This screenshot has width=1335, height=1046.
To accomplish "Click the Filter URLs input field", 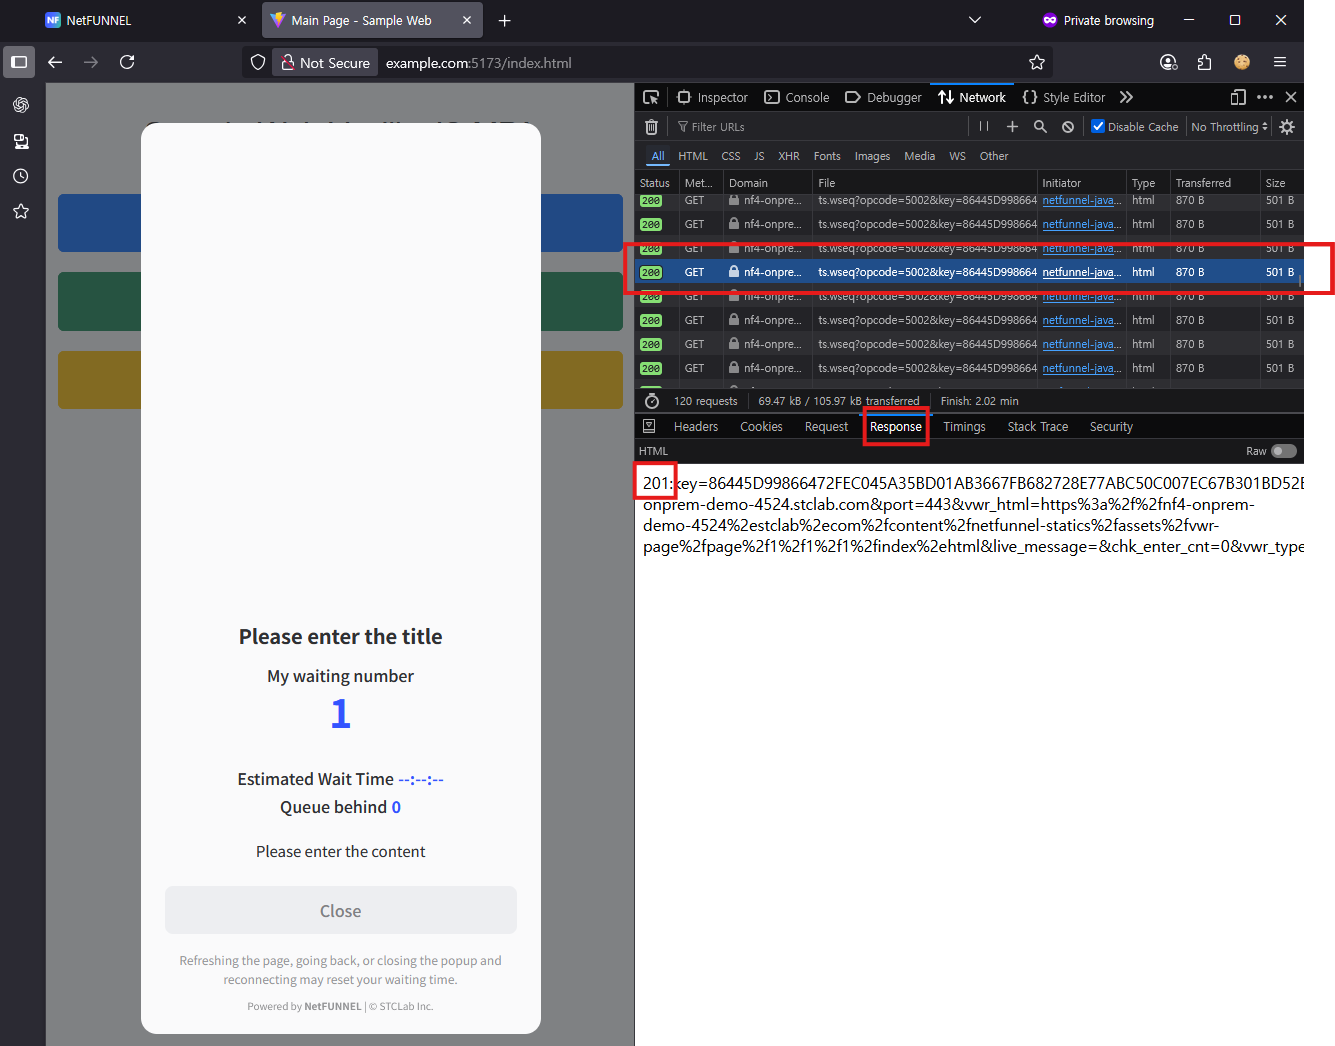I will coord(820,127).
